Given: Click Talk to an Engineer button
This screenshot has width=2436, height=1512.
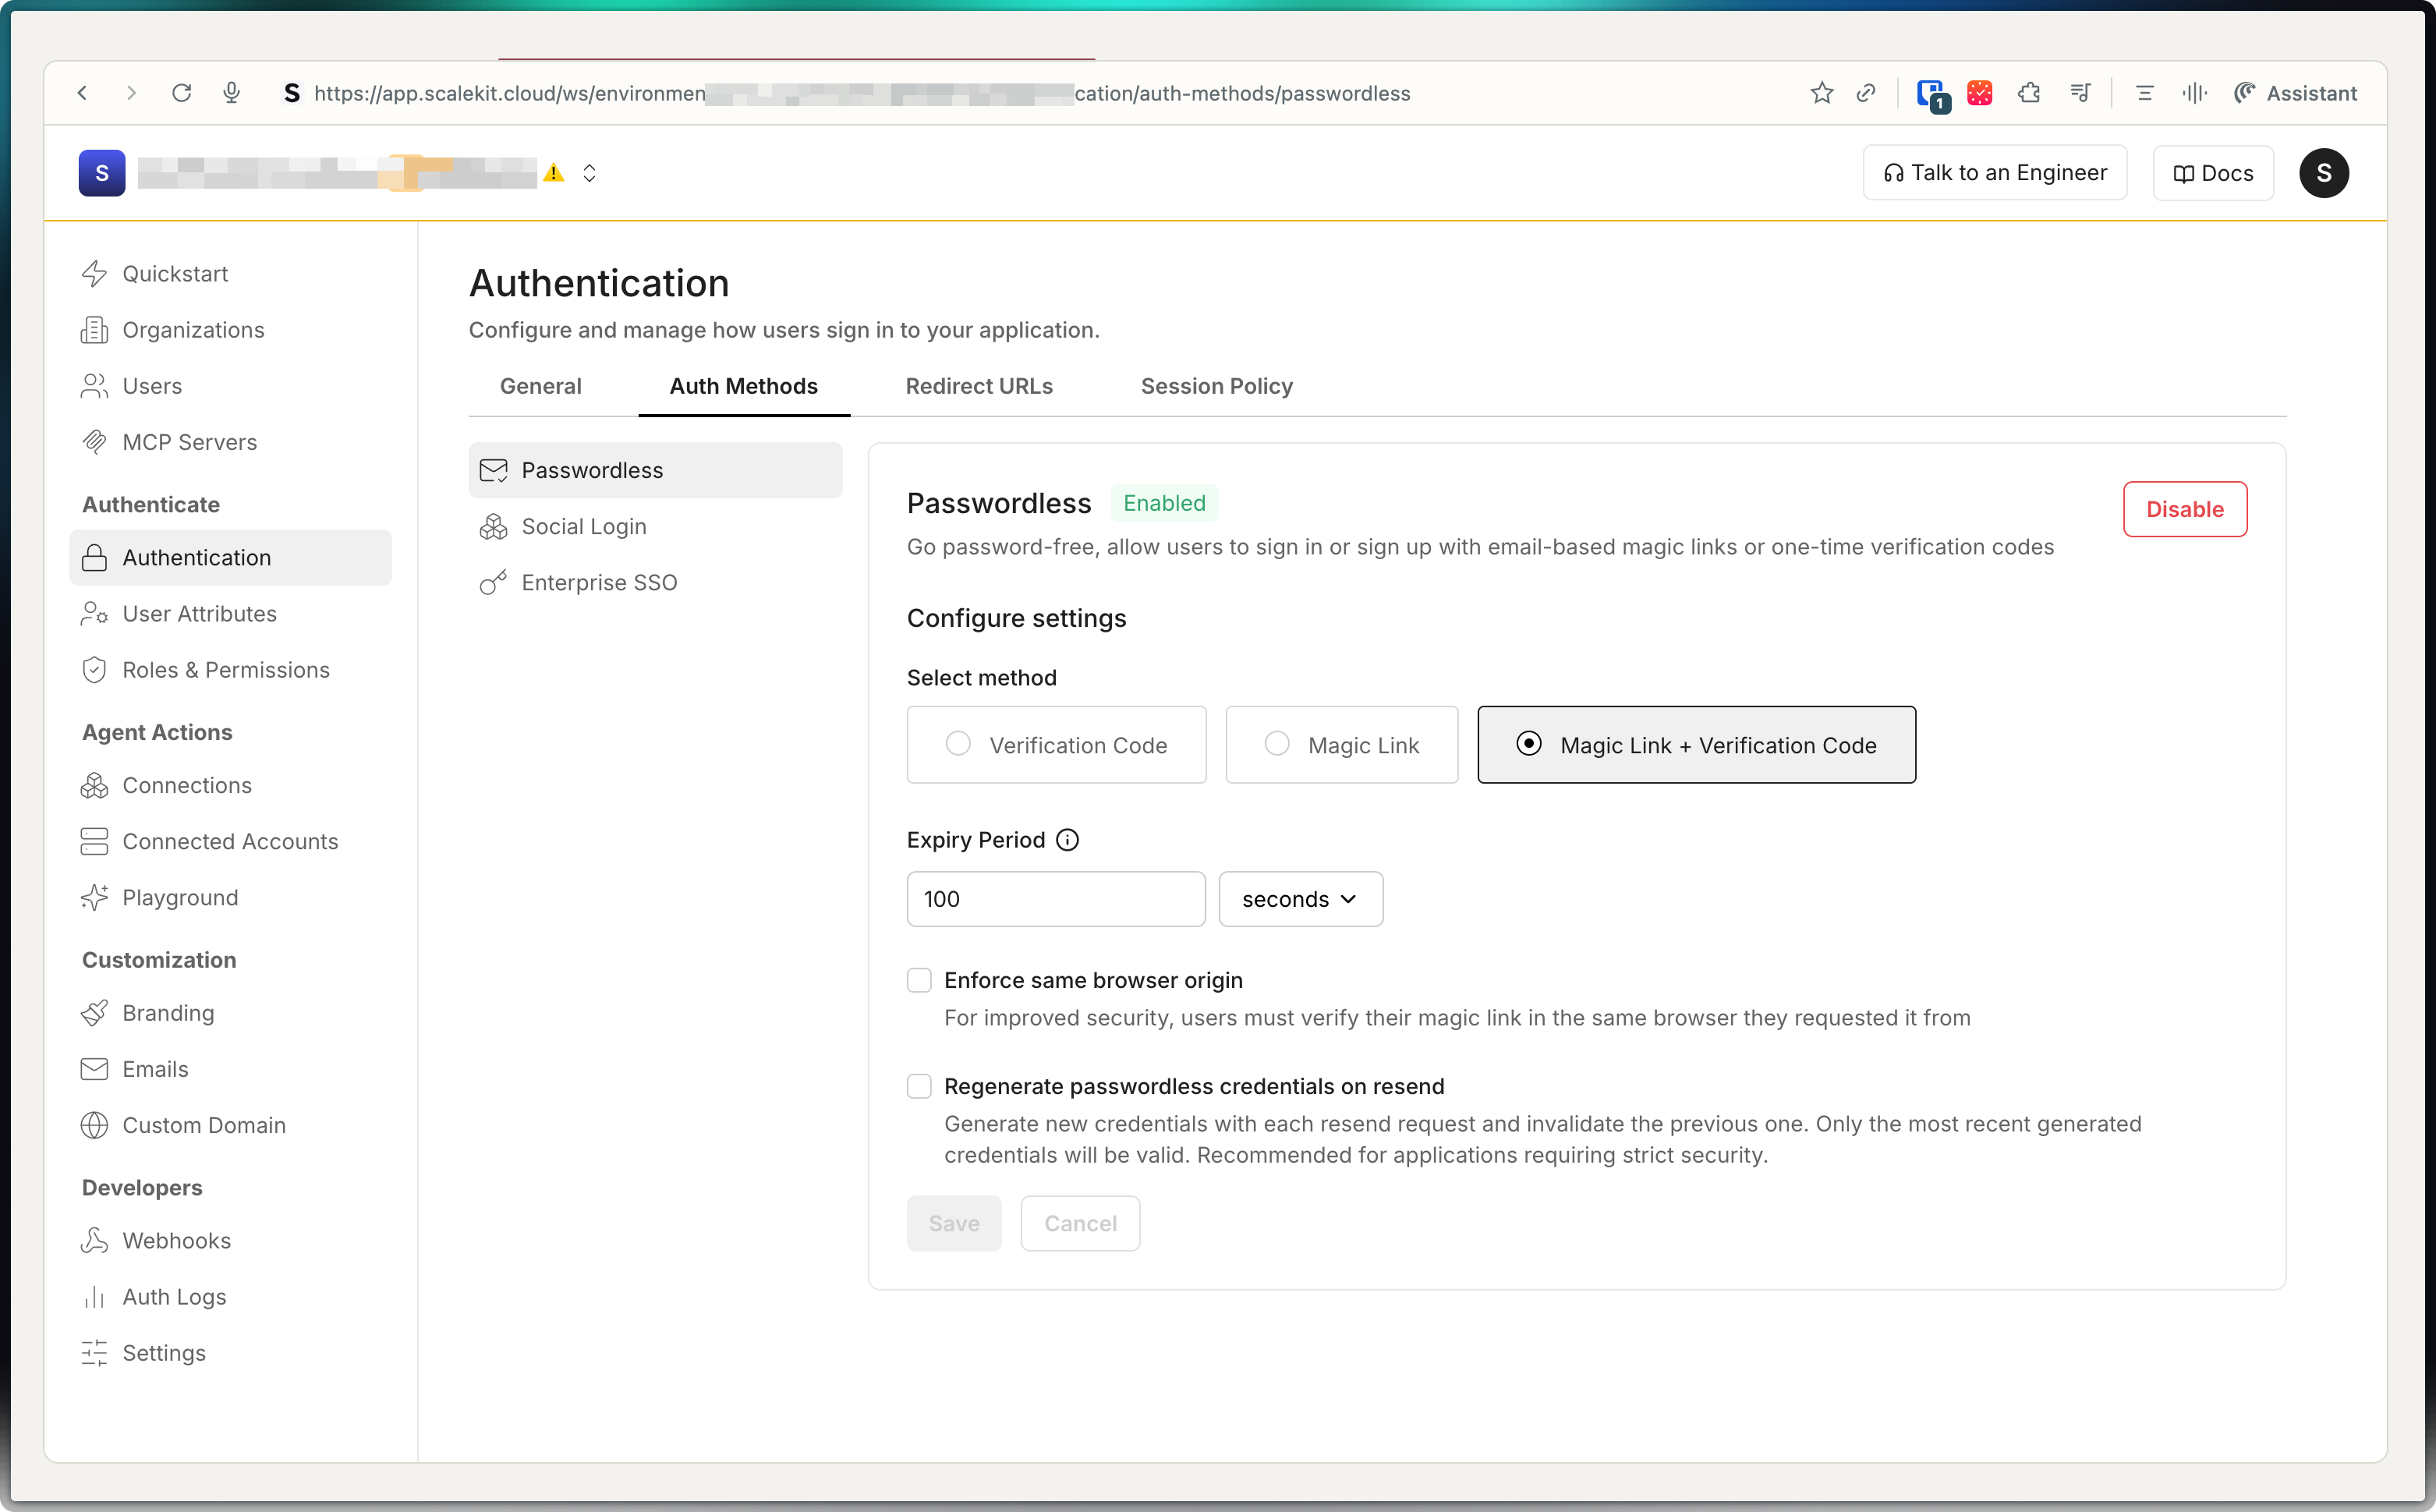Looking at the screenshot, I should pyautogui.click(x=1994, y=173).
